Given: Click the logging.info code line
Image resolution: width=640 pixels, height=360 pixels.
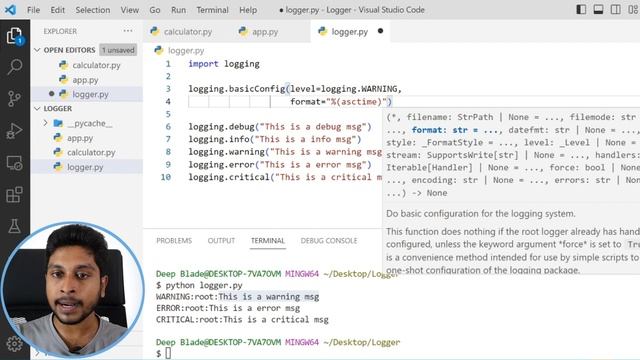Looking at the screenshot, I should pyautogui.click(x=275, y=140).
